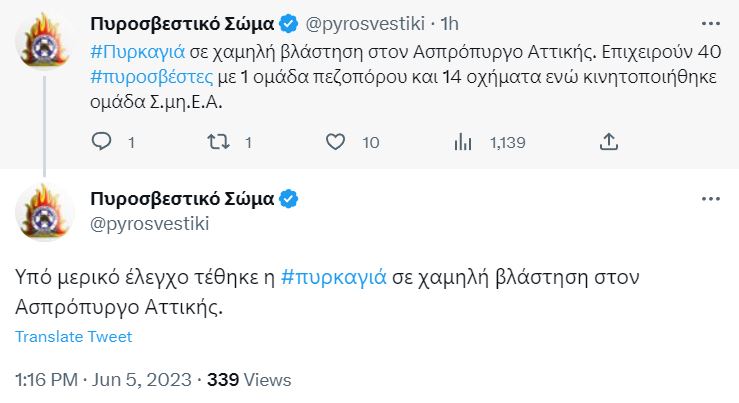Screen dimensions: 739x403
Task: Click the 1h timestamp on first tweet
Action: (449, 23)
